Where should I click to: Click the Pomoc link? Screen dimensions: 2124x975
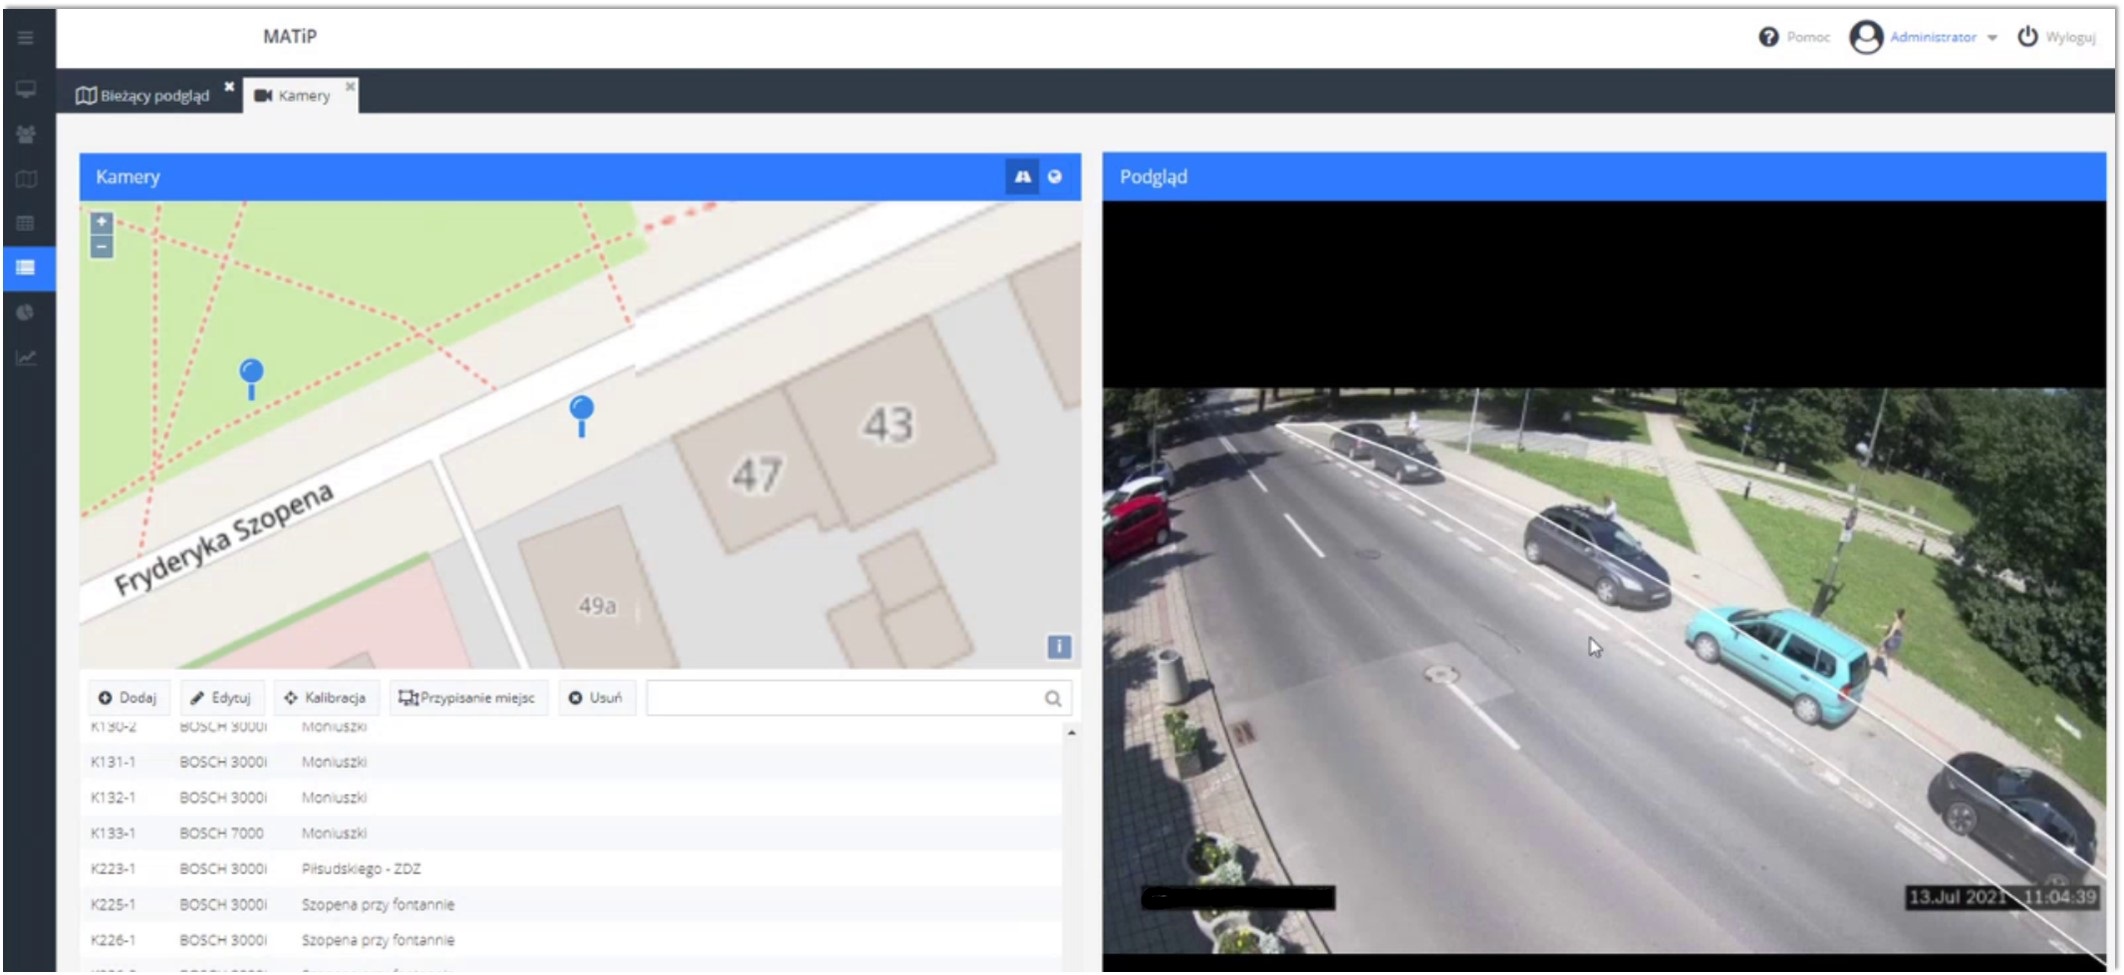click(1808, 37)
